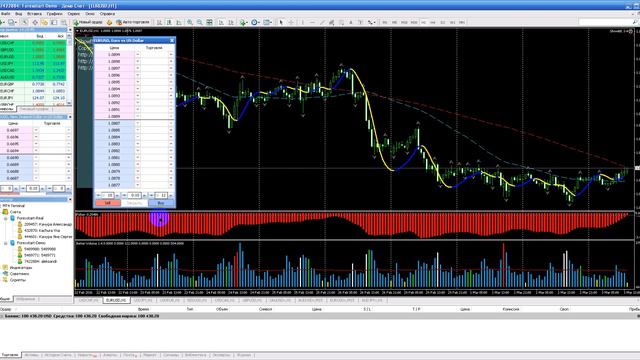Switch timeframe to M5
Image resolution: width=640 pixels, height=360 pixels.
394,22
